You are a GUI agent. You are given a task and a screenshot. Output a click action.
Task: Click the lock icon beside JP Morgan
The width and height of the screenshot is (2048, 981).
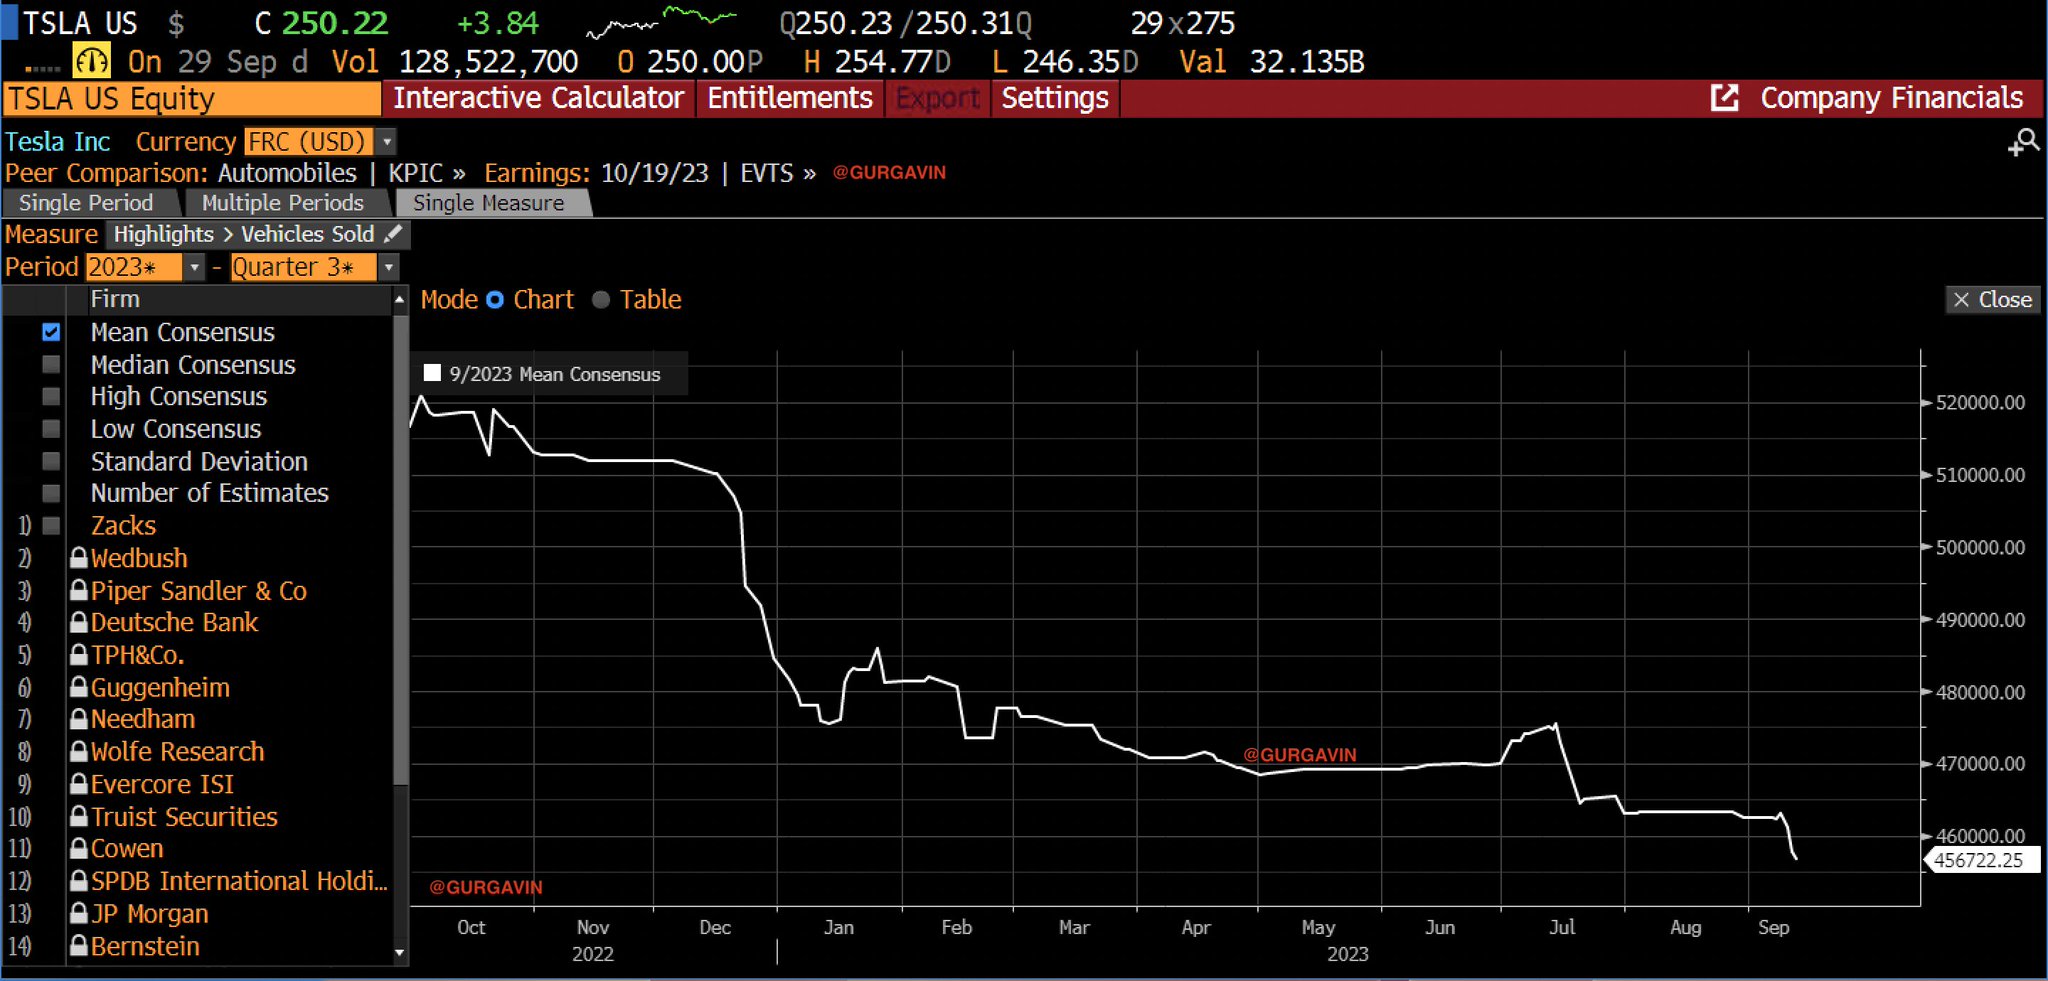pyautogui.click(x=79, y=914)
